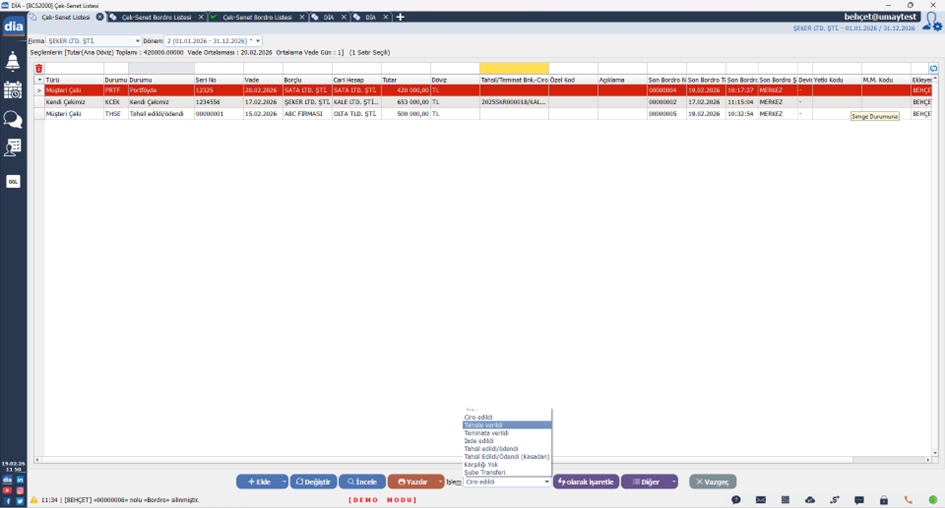The image size is (945, 508).
Task: Open the YouTube icon in sidebar
Action: [7, 491]
